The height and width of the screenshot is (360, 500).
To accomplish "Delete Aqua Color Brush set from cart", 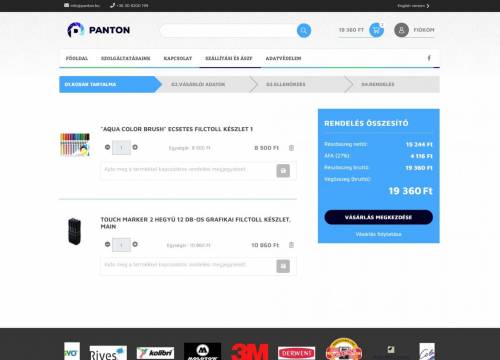I will pyautogui.click(x=291, y=148).
